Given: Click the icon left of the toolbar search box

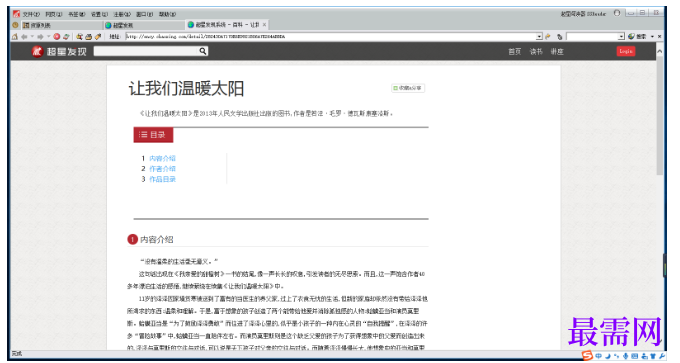Looking at the screenshot, I should coord(560,37).
